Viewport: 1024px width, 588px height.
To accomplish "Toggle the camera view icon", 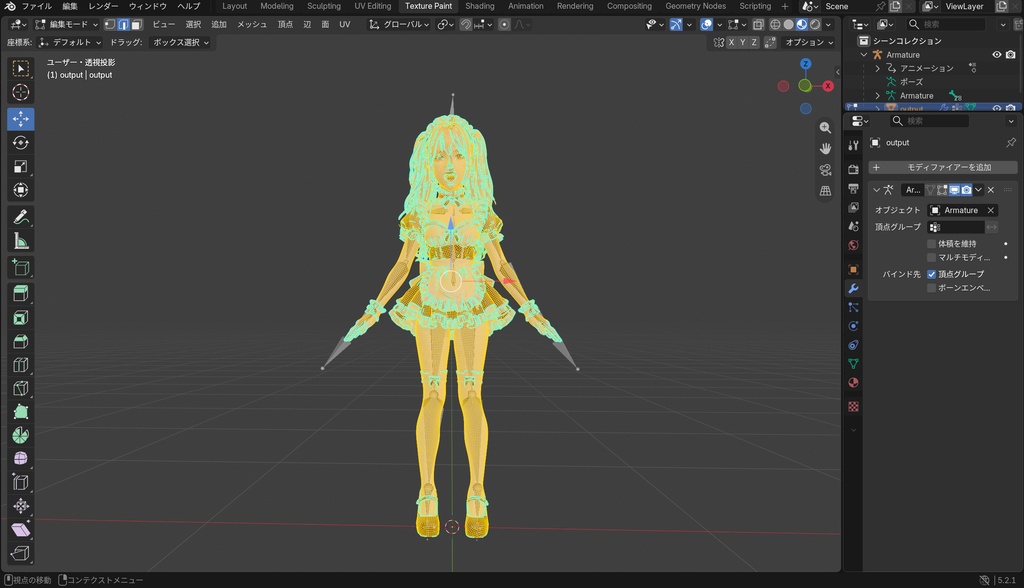I will click(825, 170).
